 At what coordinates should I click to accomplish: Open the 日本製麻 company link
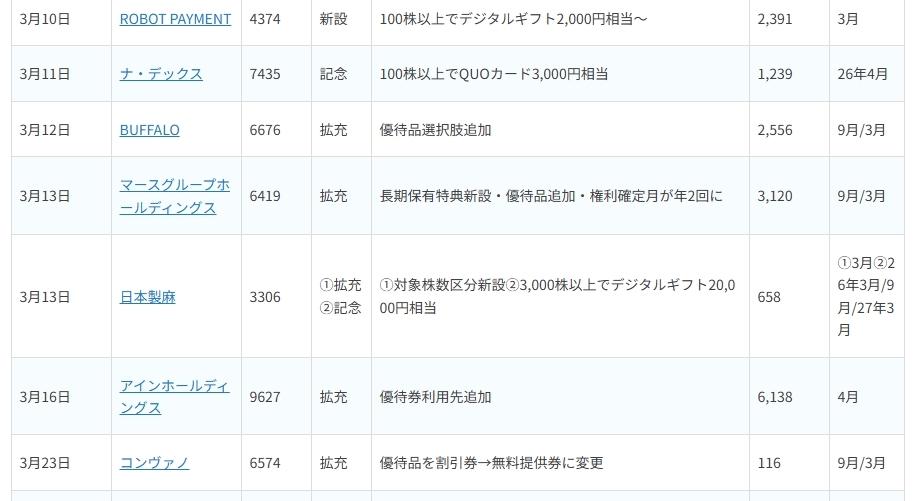point(148,297)
